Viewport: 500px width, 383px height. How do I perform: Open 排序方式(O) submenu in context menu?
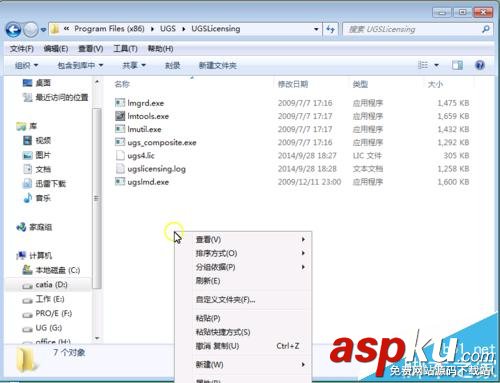pyautogui.click(x=243, y=253)
